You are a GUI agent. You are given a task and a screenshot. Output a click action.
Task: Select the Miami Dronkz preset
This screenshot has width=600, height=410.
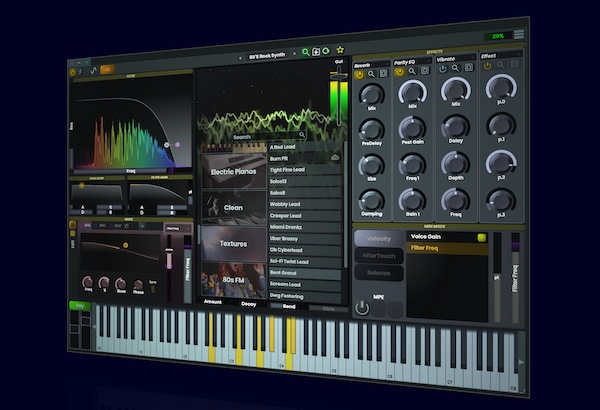(305, 227)
